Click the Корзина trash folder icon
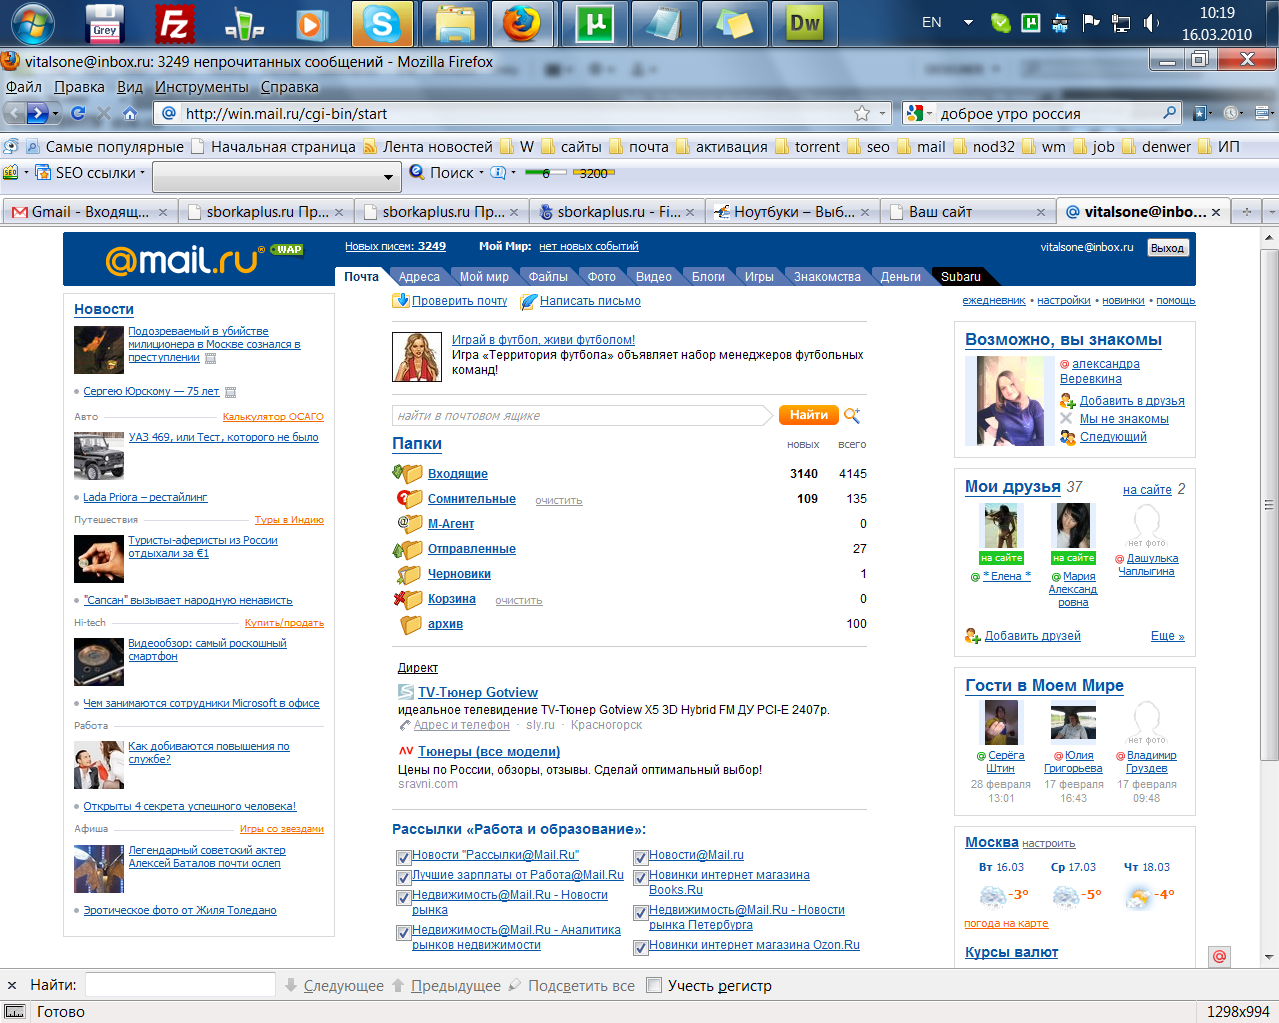The image size is (1279, 1023). (x=408, y=598)
